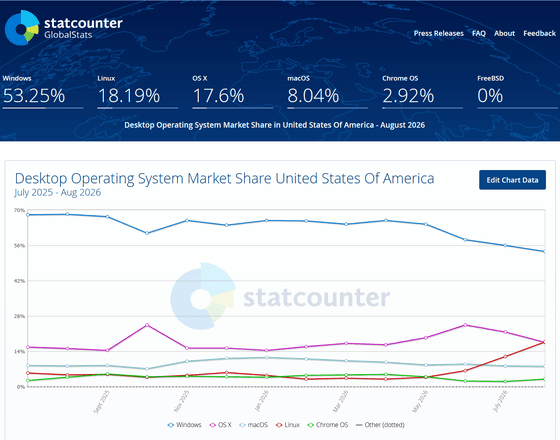560x440 pixels.
Task: Click the OS X peak point near Oct 2025
Action: (147, 325)
